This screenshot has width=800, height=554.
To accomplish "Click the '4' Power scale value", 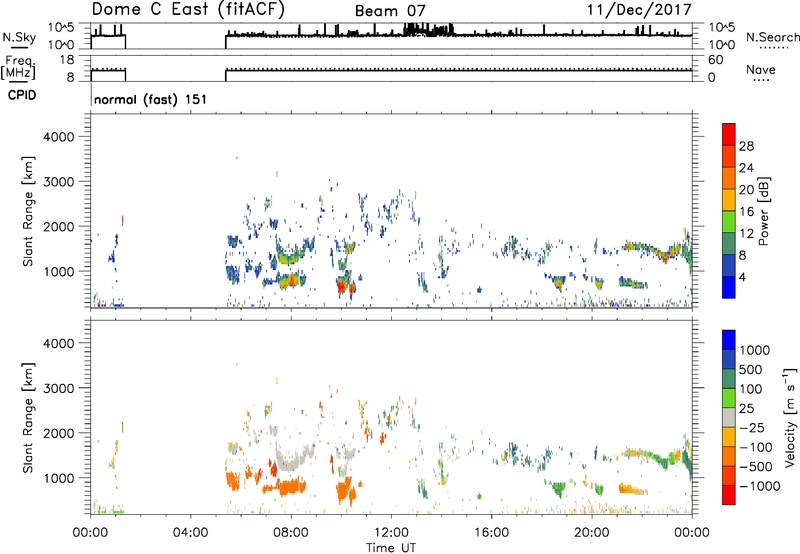I will pyautogui.click(x=742, y=277).
